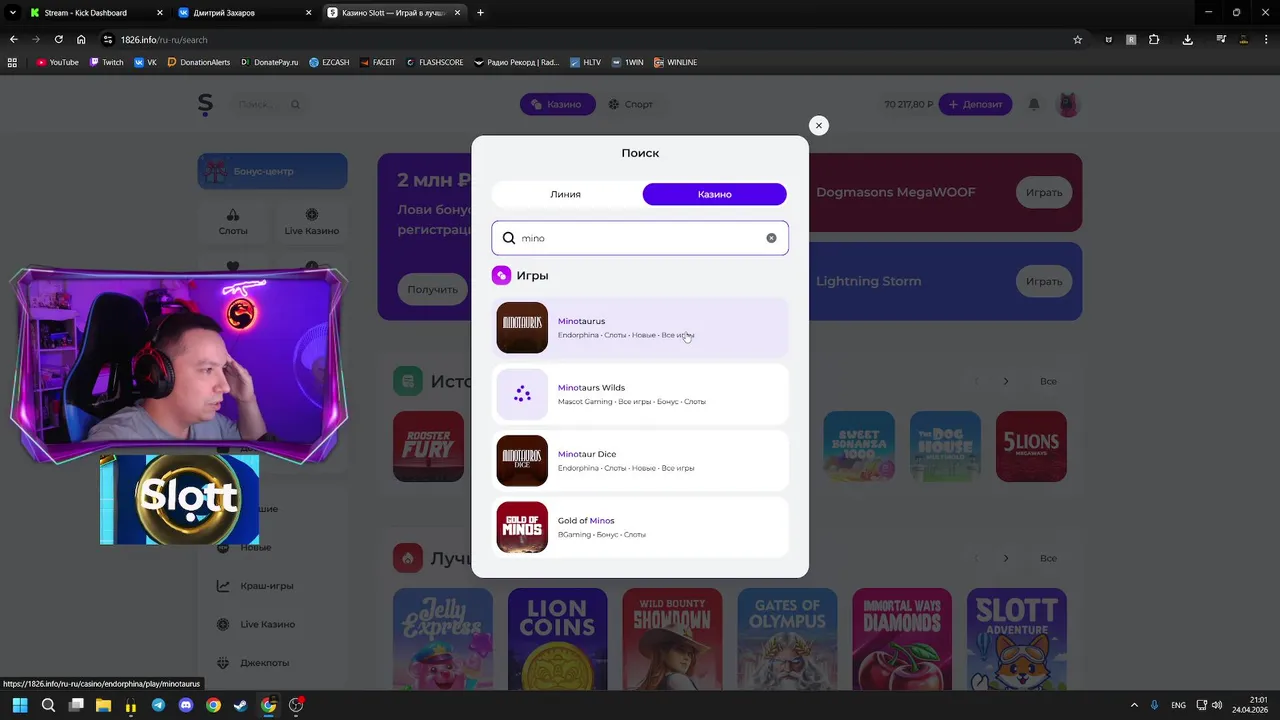Image resolution: width=1280 pixels, height=720 pixels.
Task: Open the Minotaurus game result
Action: (640, 327)
